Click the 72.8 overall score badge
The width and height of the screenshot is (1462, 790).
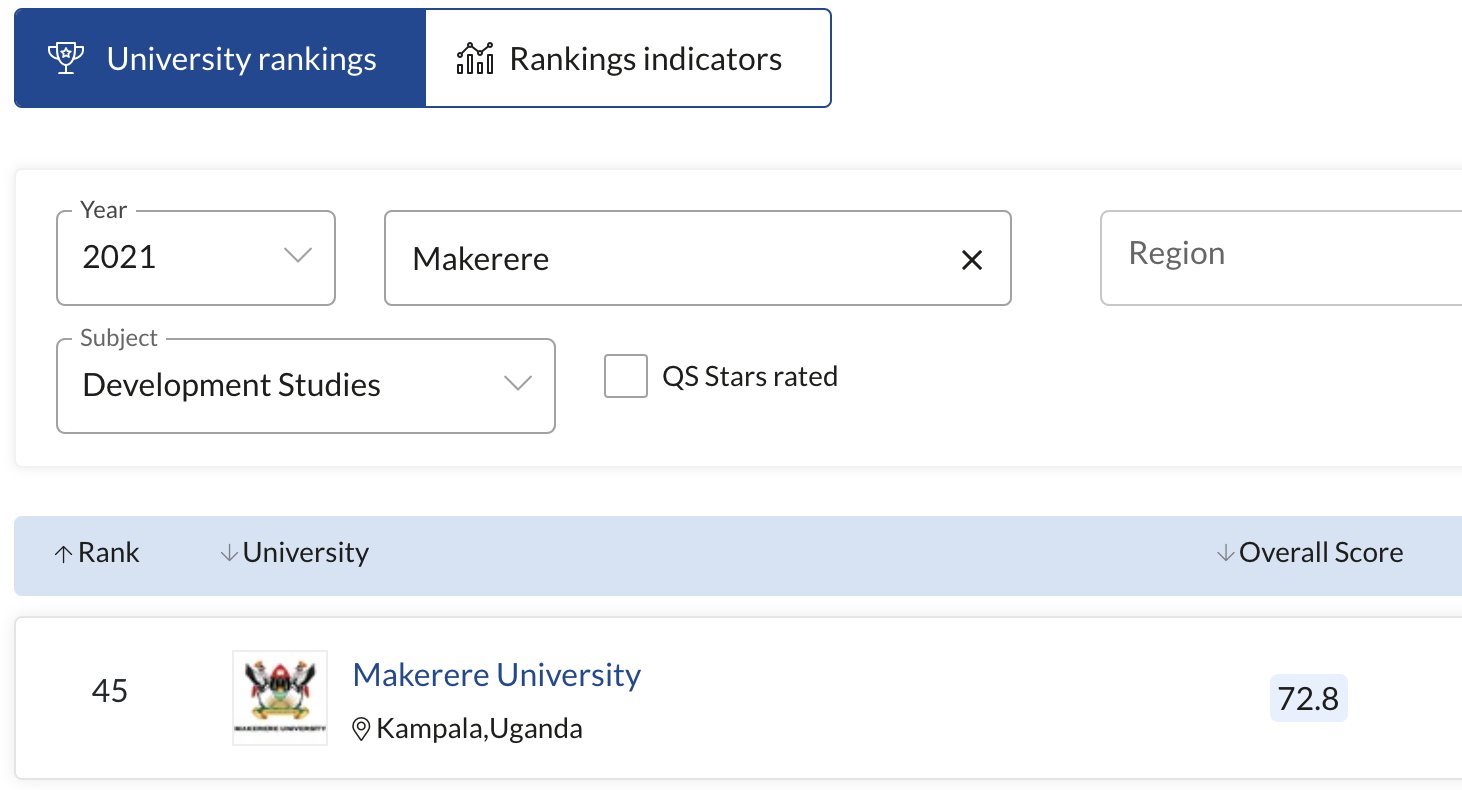pos(1308,698)
